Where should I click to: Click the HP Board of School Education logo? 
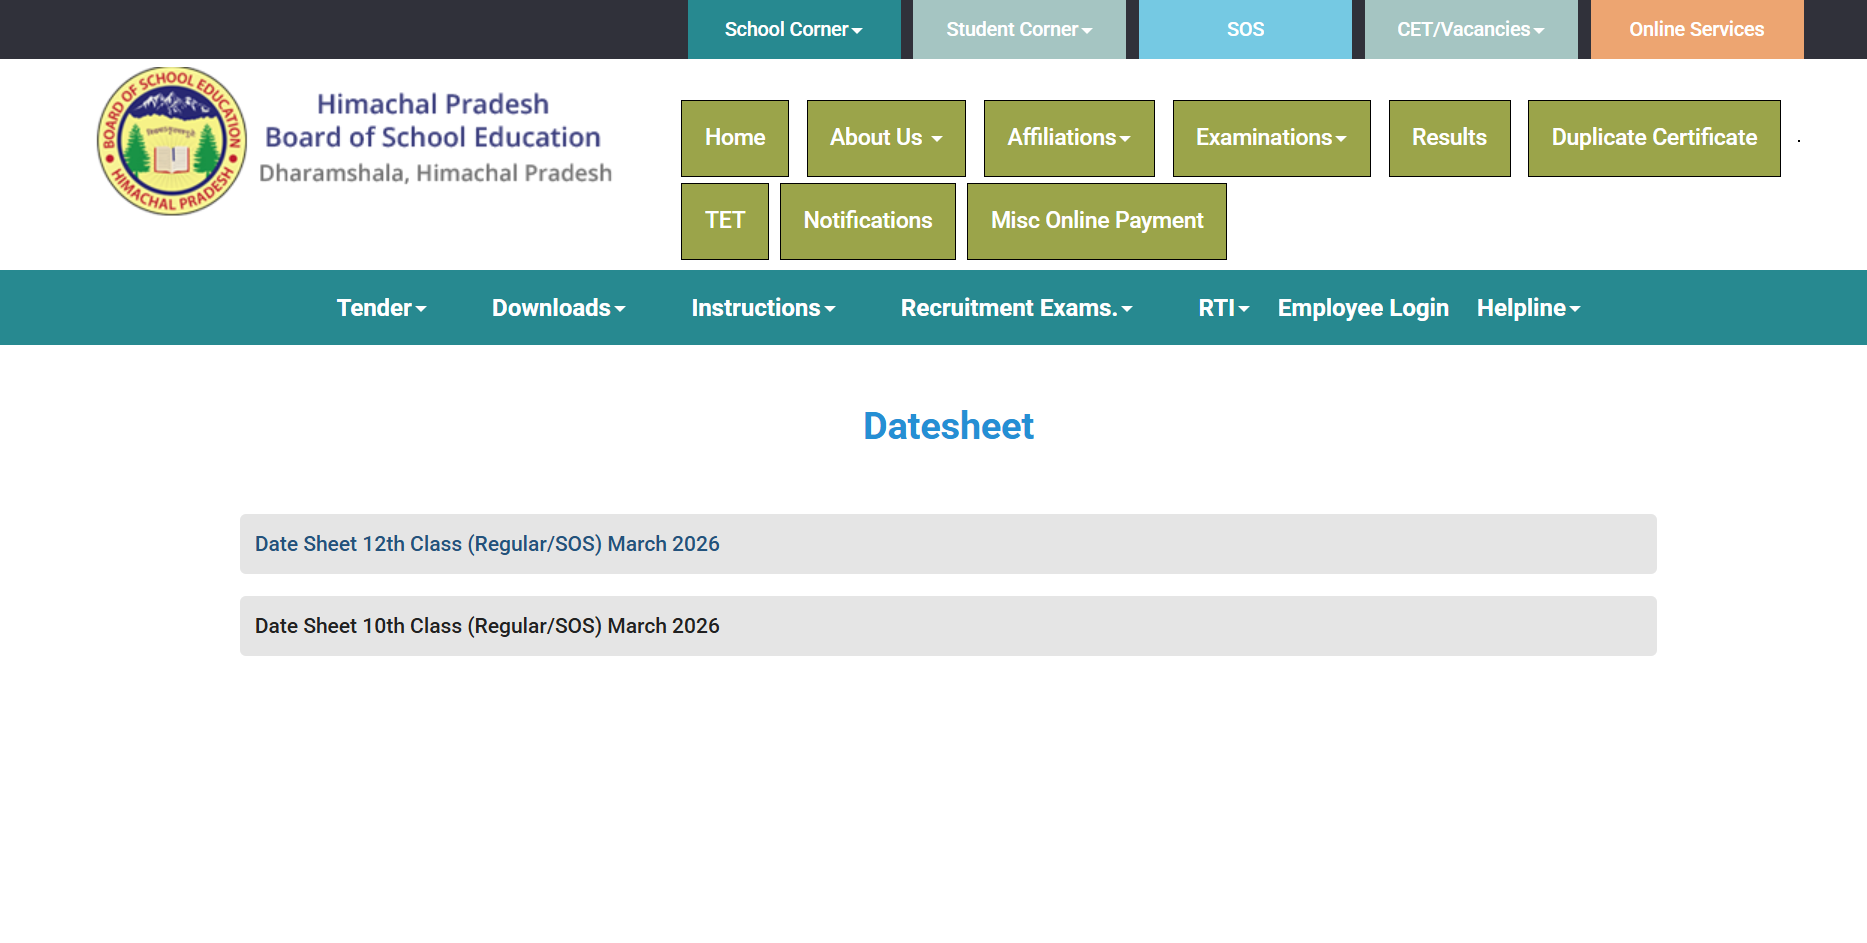point(172,141)
